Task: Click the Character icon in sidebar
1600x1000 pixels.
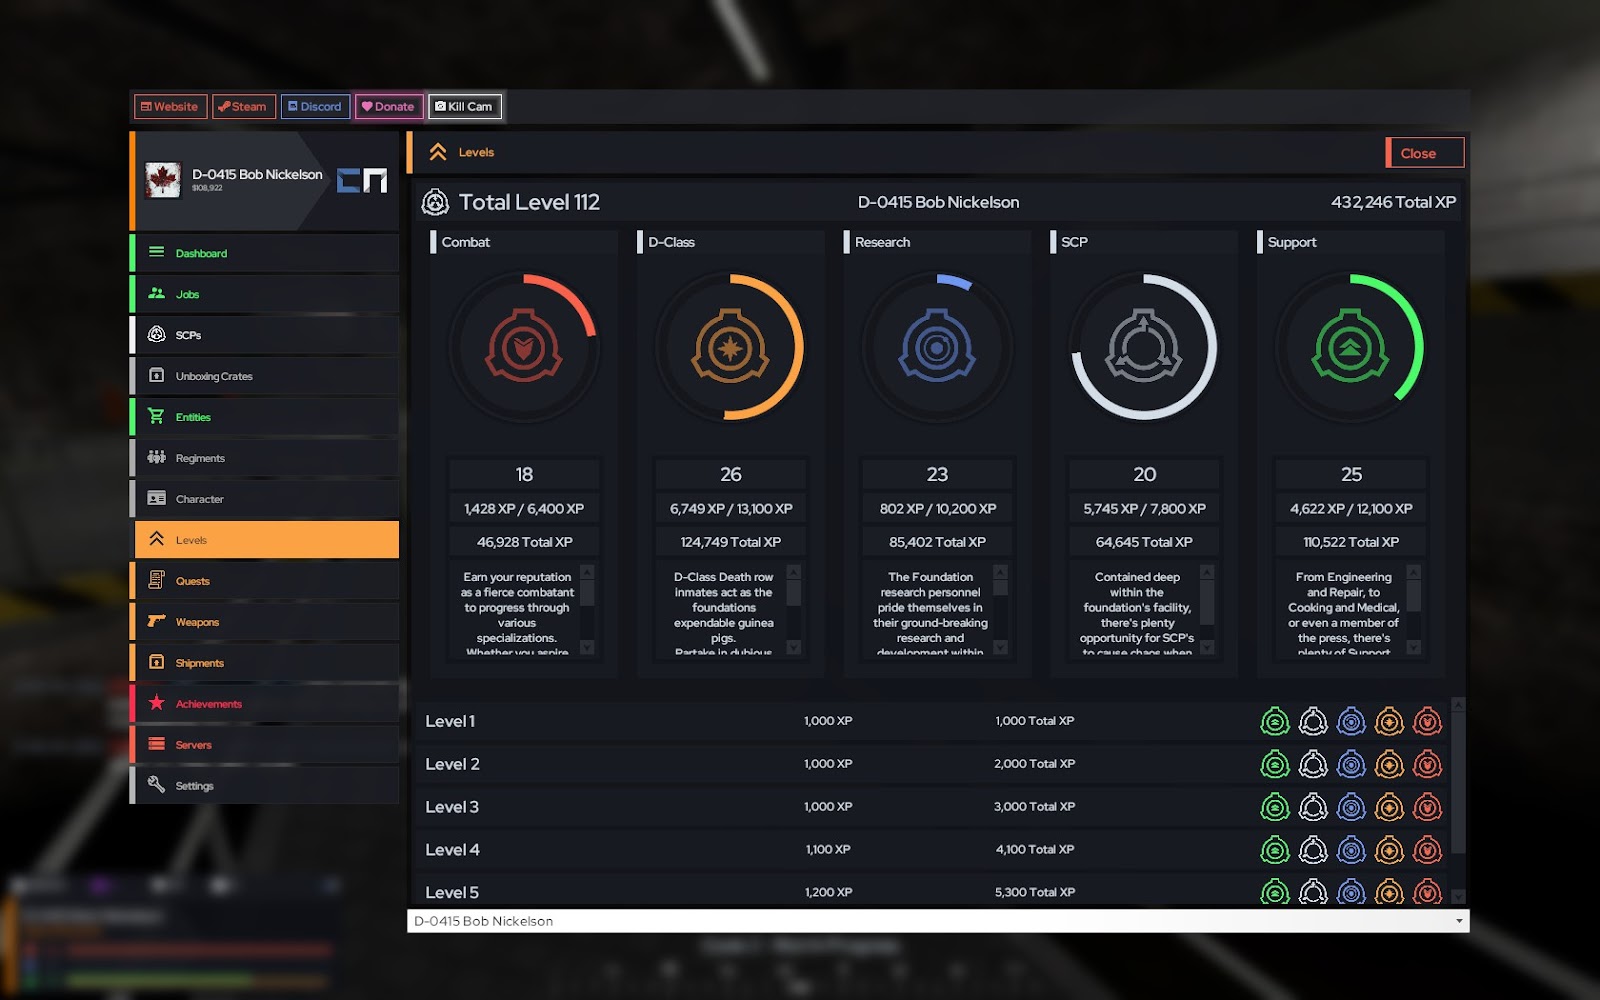Action: (x=157, y=498)
